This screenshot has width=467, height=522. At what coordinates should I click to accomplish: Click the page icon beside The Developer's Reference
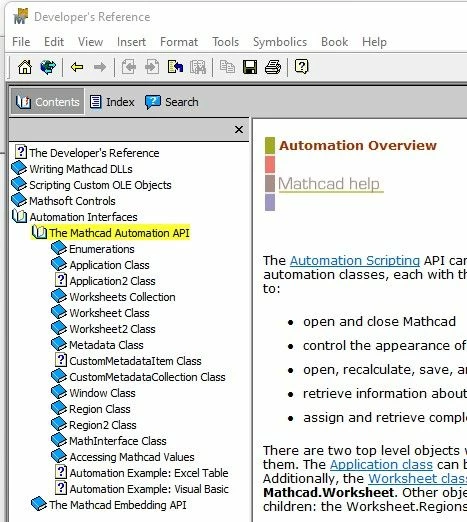click(21, 152)
